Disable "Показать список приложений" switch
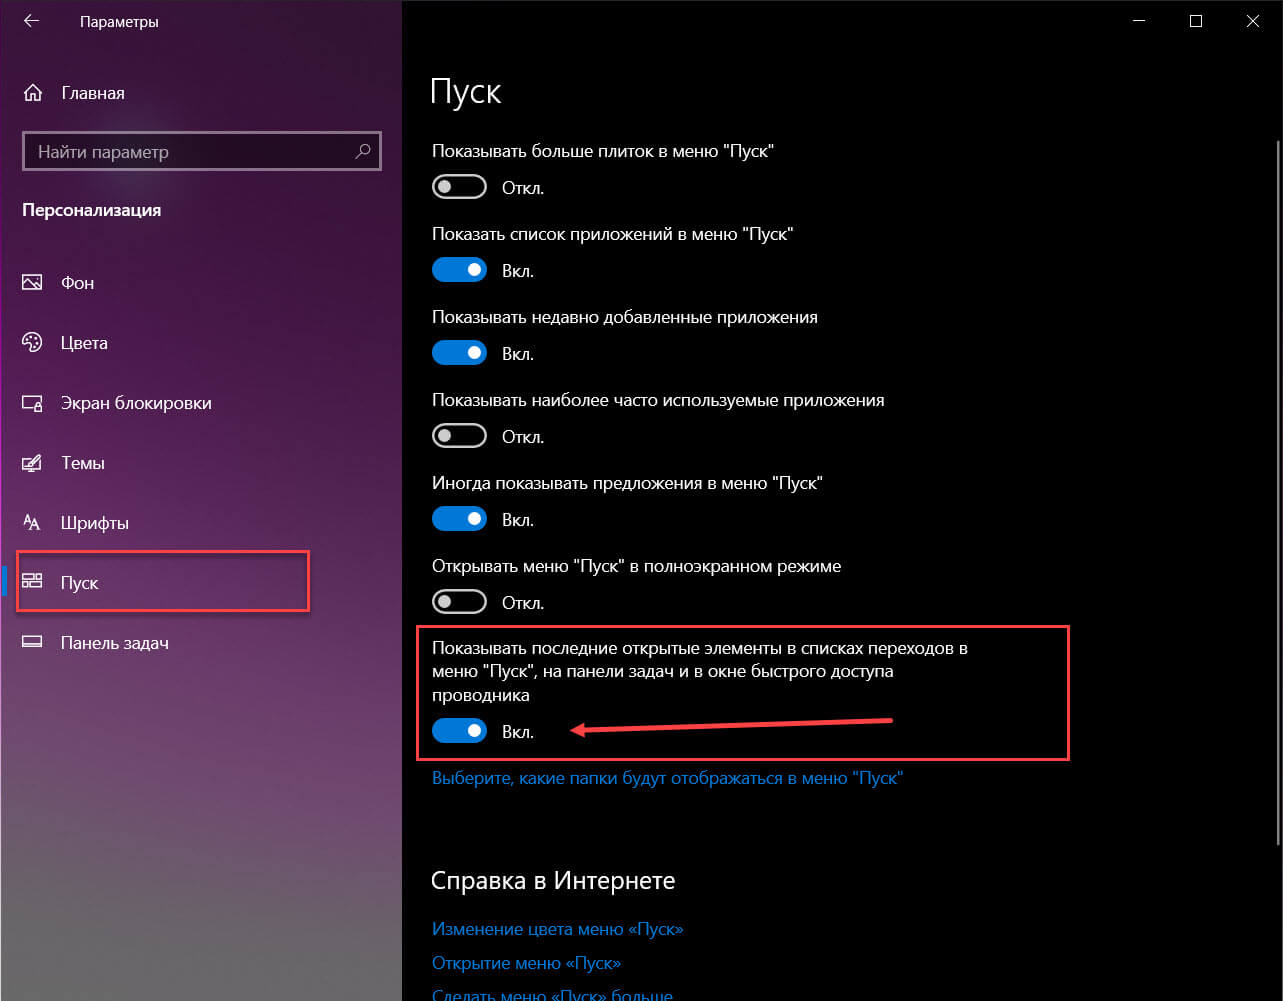The image size is (1283, 1001). click(x=459, y=270)
